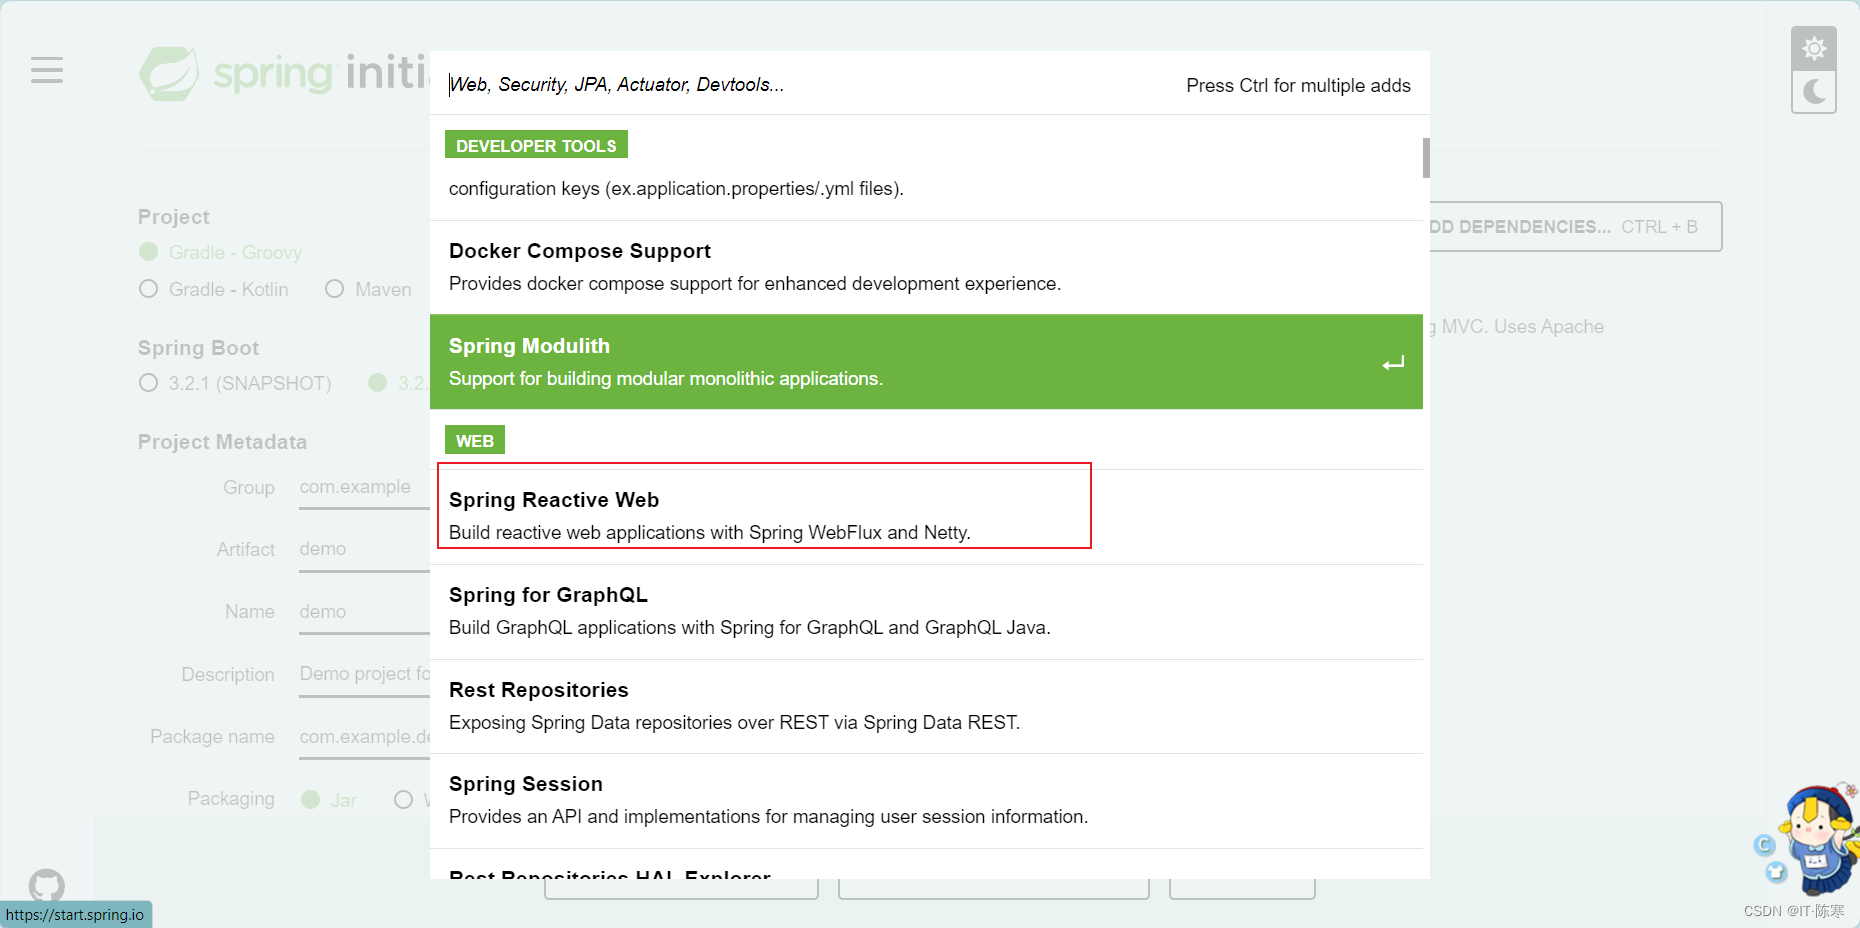This screenshot has width=1860, height=928.
Task: Add the Spring Modulith dependency
Action: point(926,362)
